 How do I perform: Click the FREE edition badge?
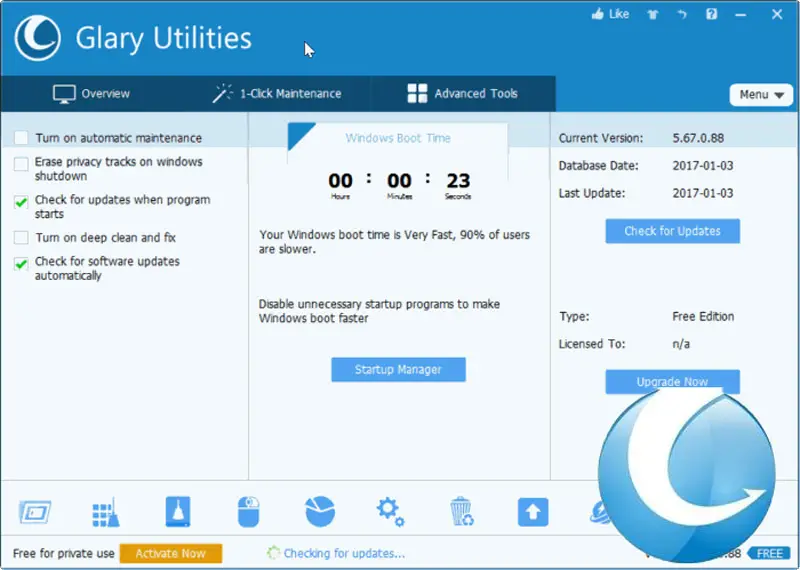pyautogui.click(x=770, y=554)
